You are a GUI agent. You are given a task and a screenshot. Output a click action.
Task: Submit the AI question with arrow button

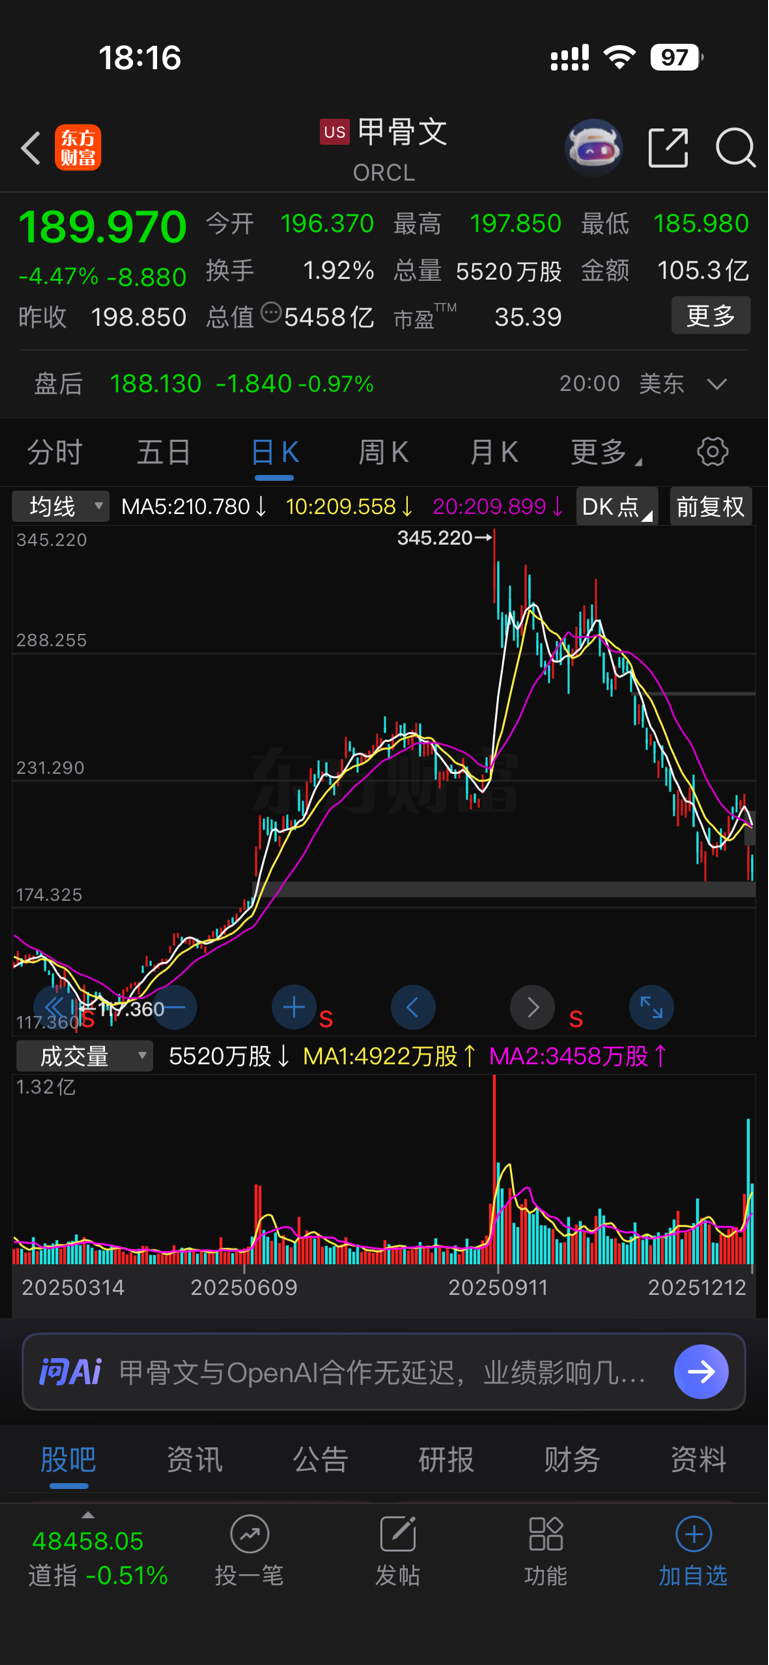point(701,1371)
